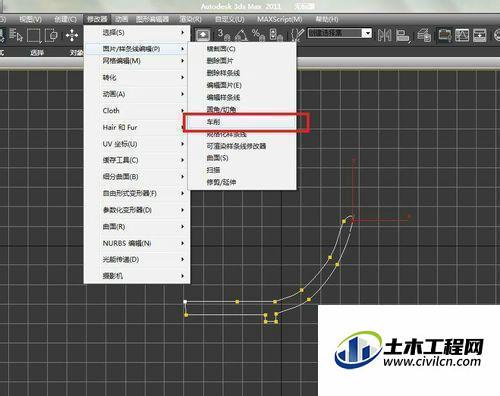The image size is (500, 396).
Task: Choose 删除面片 from the submenu
Action: tap(242, 61)
